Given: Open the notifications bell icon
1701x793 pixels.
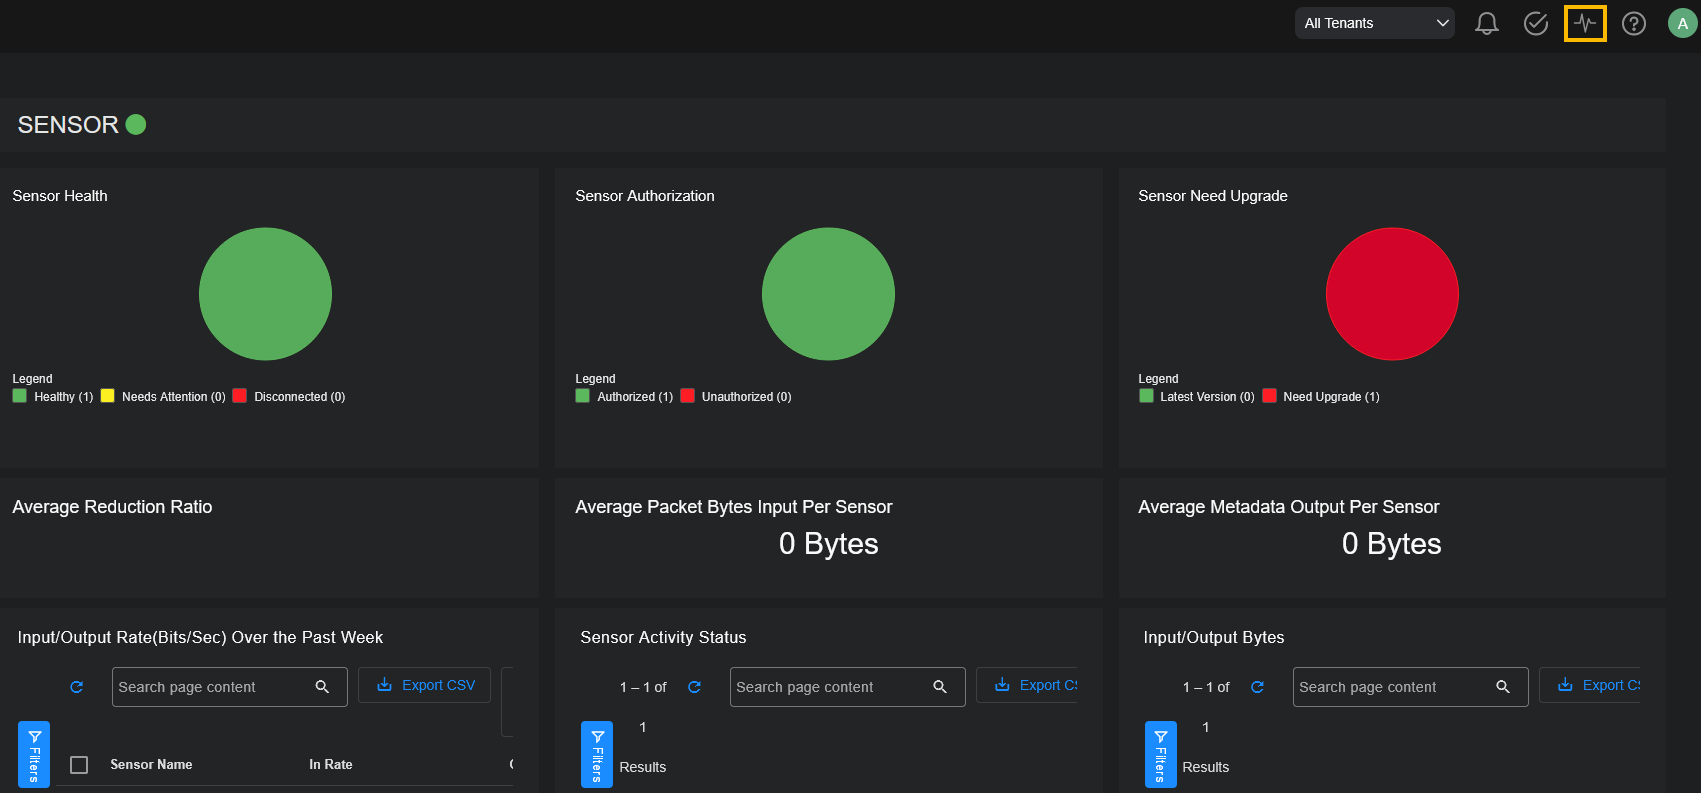Looking at the screenshot, I should click(1486, 23).
